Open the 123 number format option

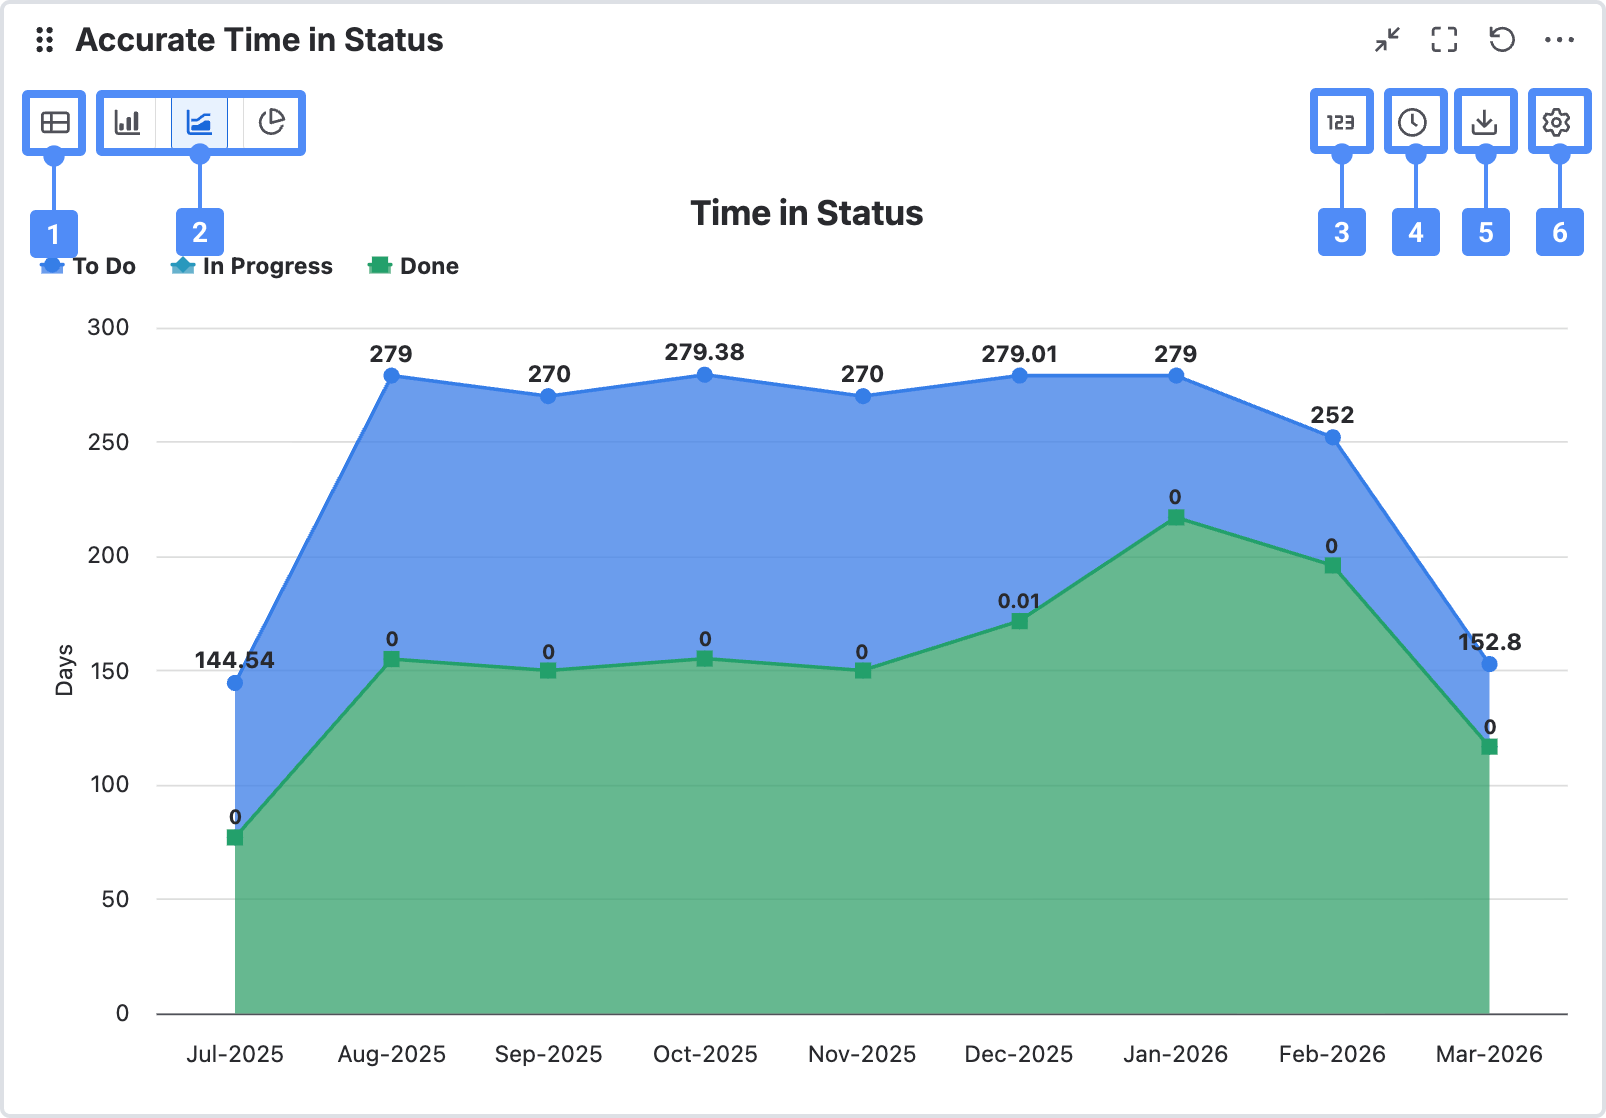coord(1341,122)
